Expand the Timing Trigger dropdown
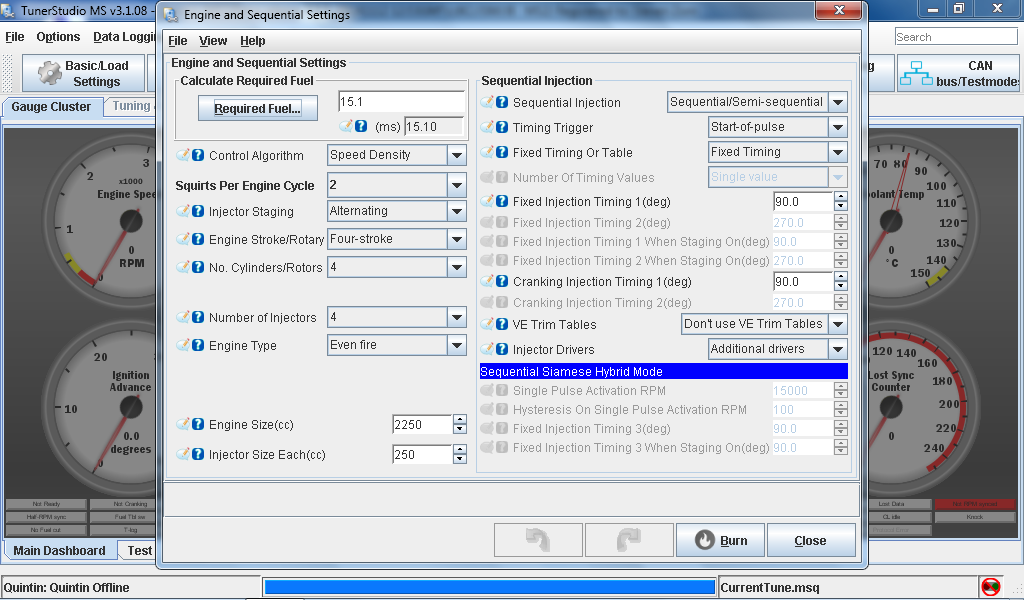This screenshot has width=1024, height=600. click(x=838, y=127)
